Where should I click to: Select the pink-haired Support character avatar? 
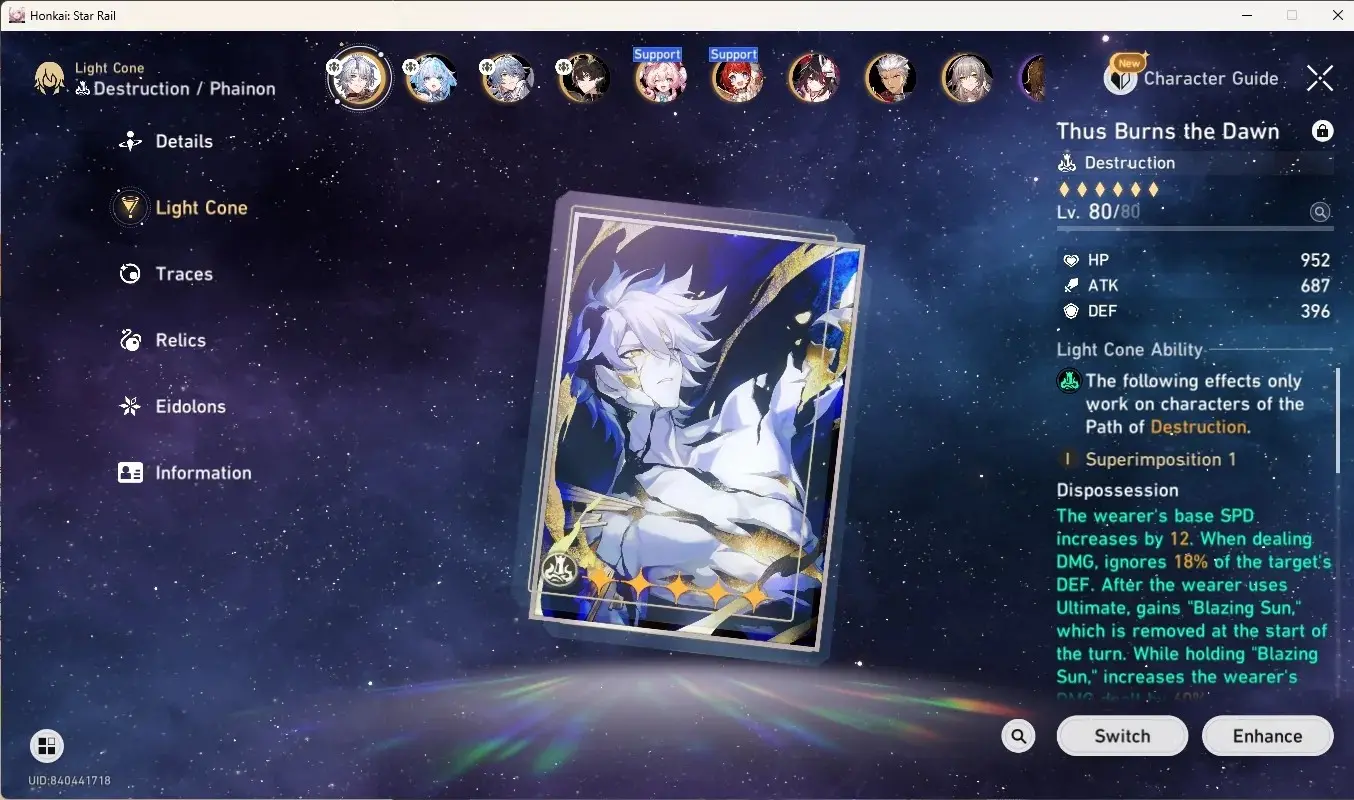point(661,78)
